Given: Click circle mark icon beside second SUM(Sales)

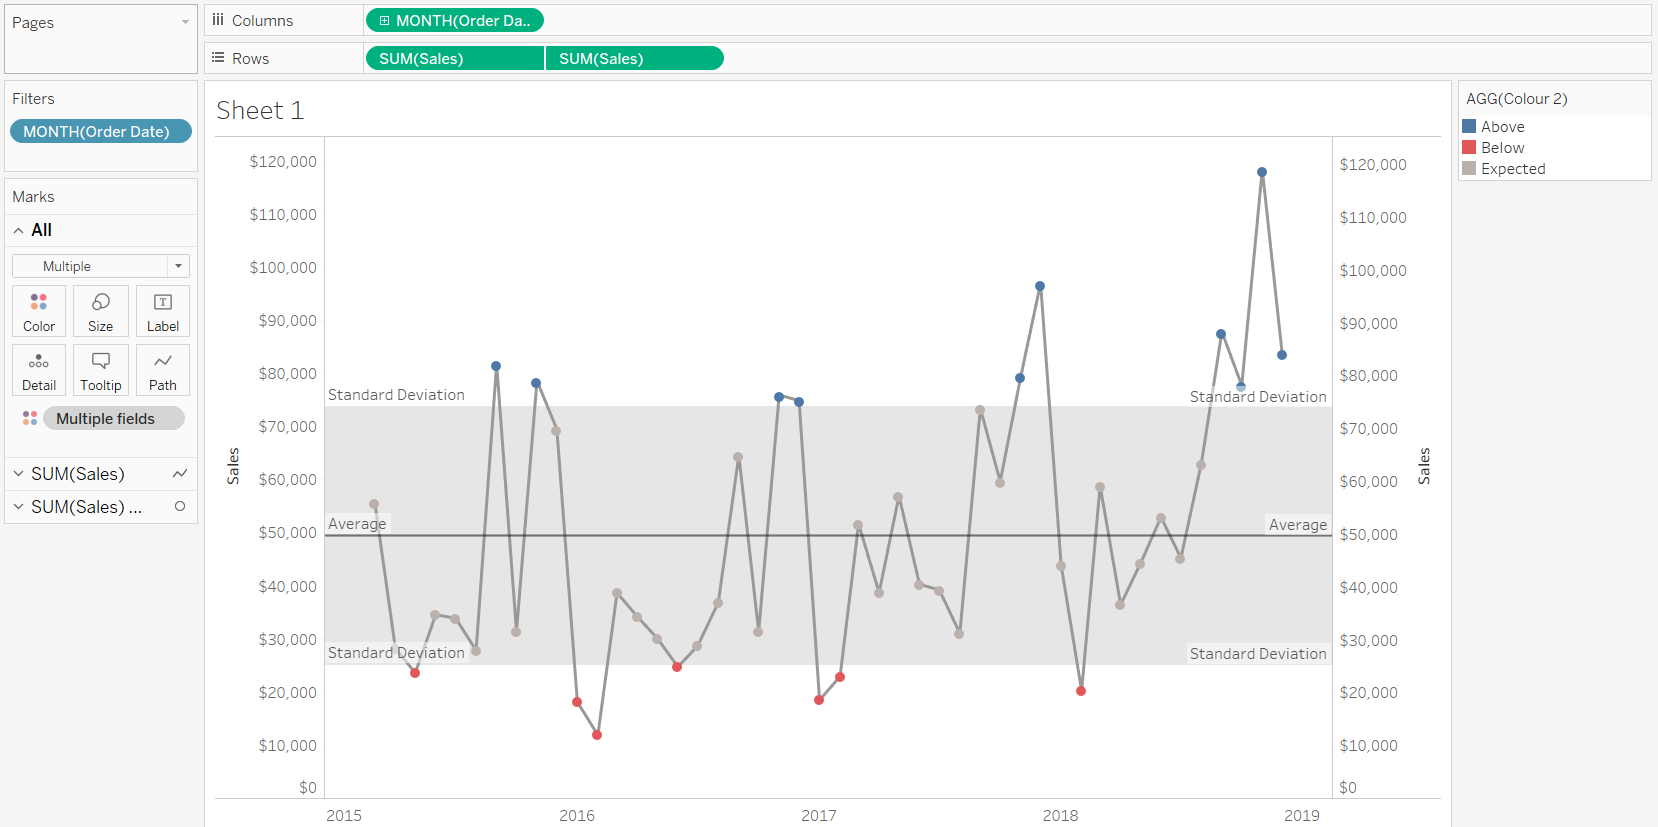Looking at the screenshot, I should pos(180,507).
